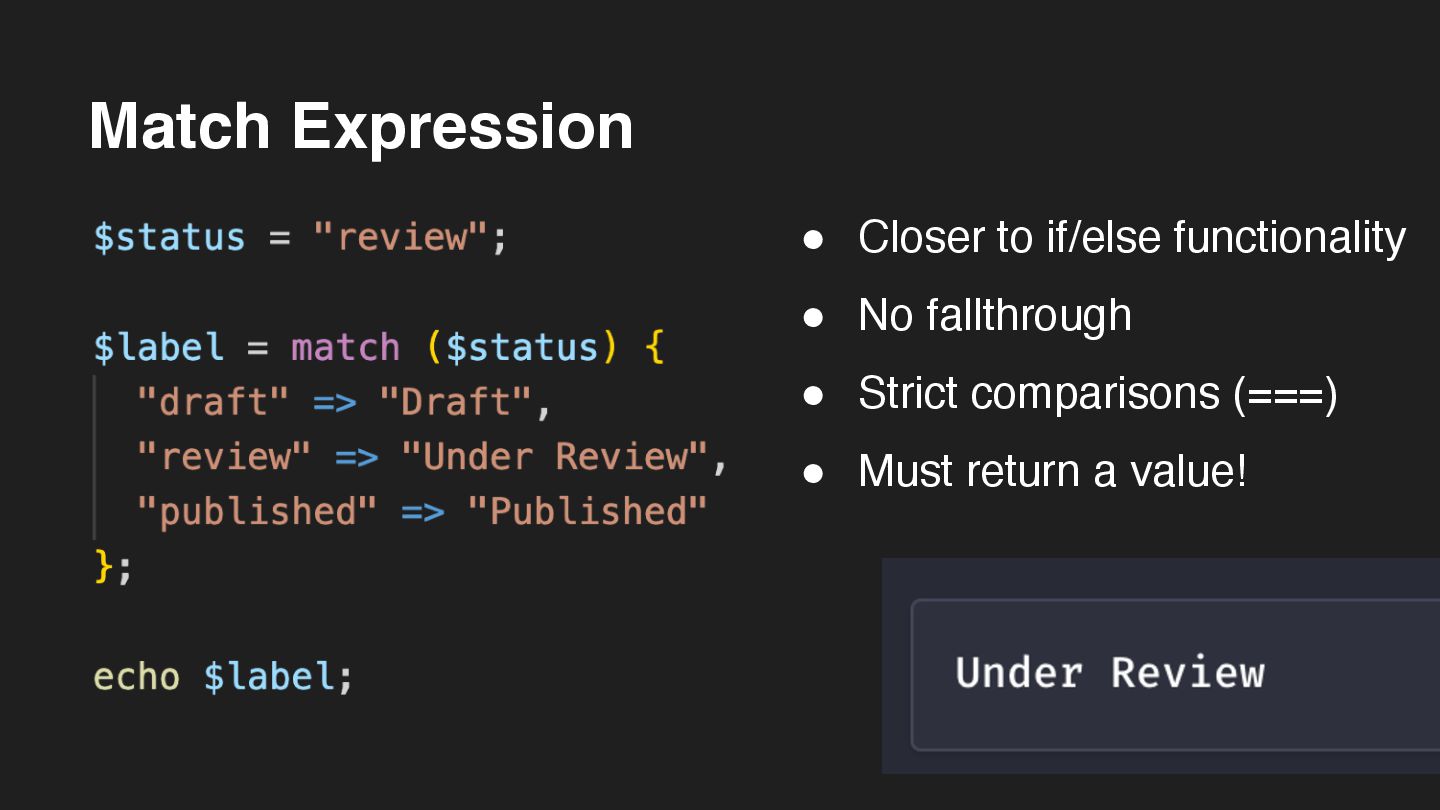Click the $label variable after echo

click(x=268, y=677)
